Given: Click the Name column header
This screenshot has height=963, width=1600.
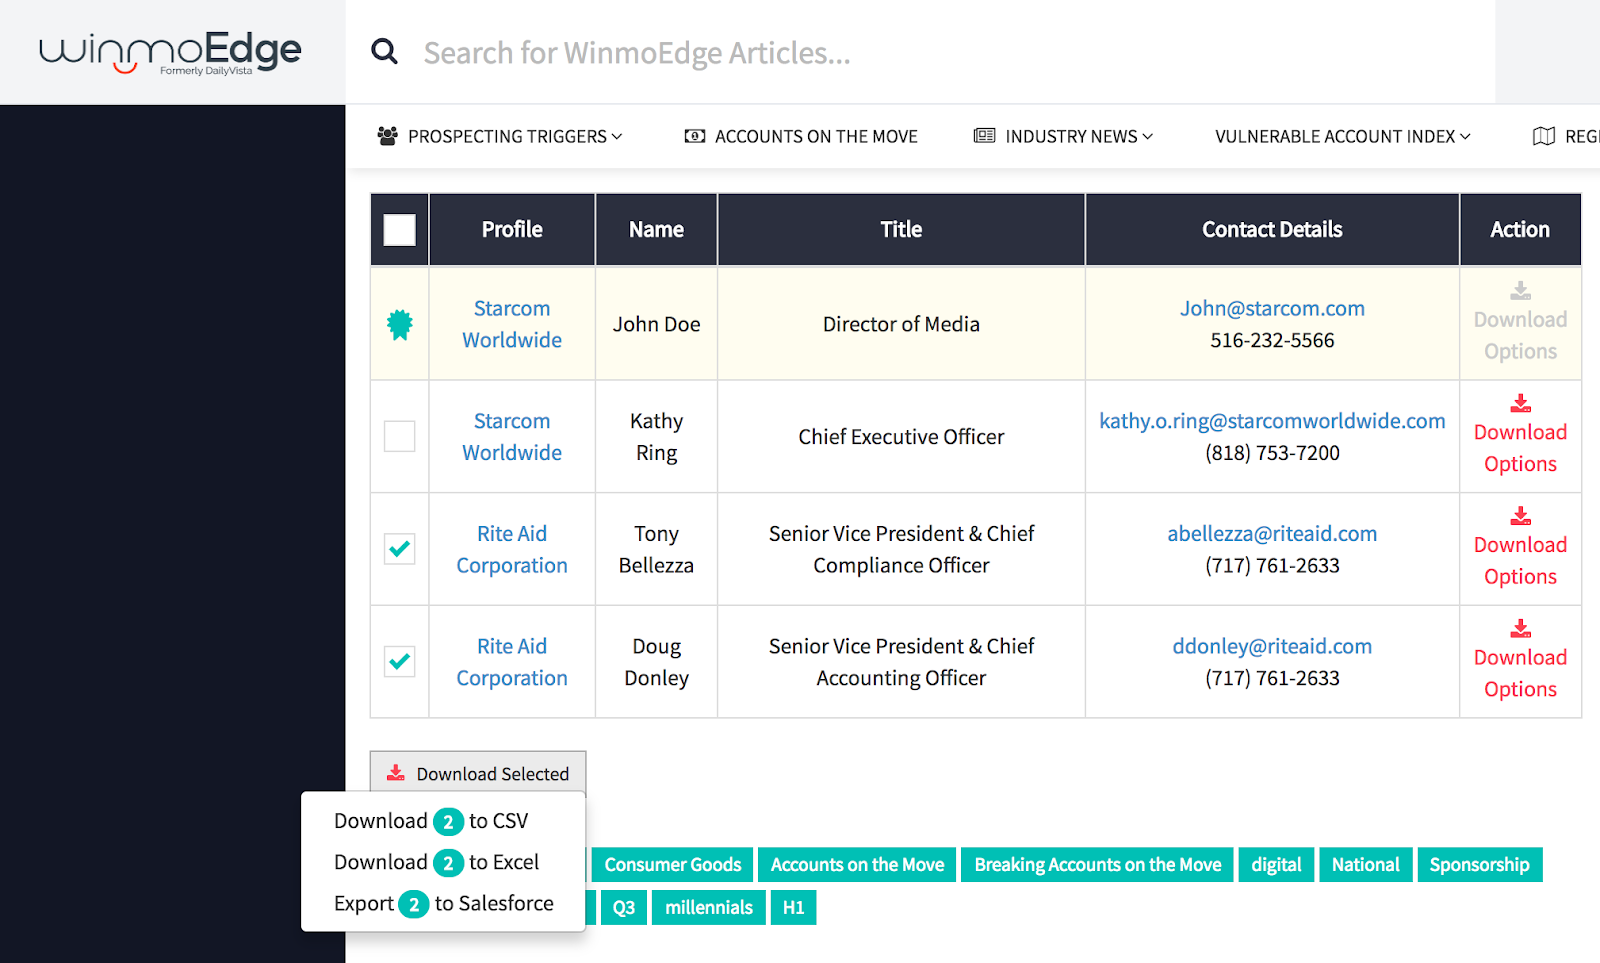Looking at the screenshot, I should [656, 230].
